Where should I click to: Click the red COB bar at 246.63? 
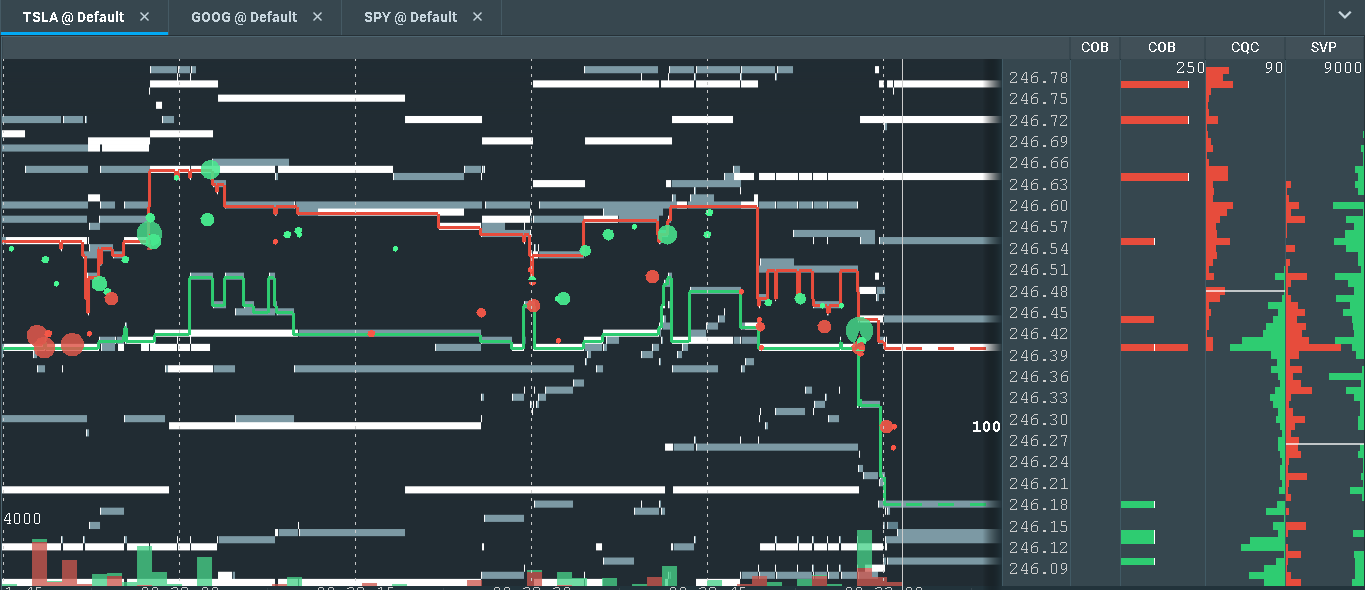(1155, 177)
